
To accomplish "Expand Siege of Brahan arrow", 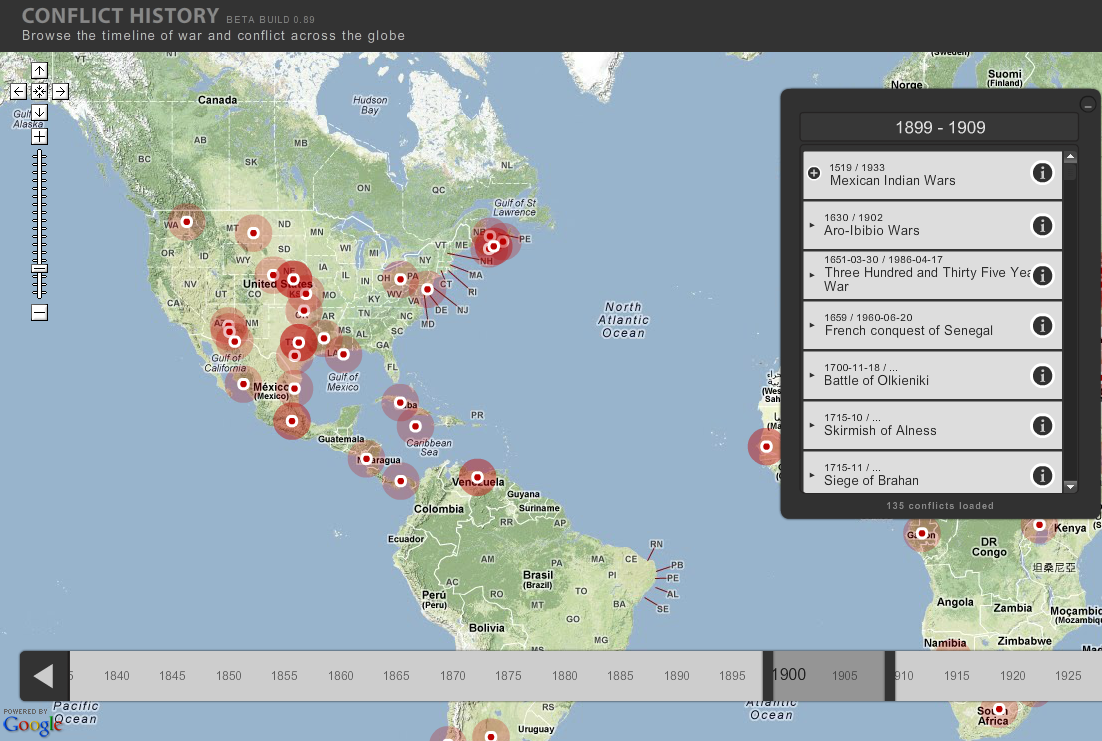I will pyautogui.click(x=812, y=476).
